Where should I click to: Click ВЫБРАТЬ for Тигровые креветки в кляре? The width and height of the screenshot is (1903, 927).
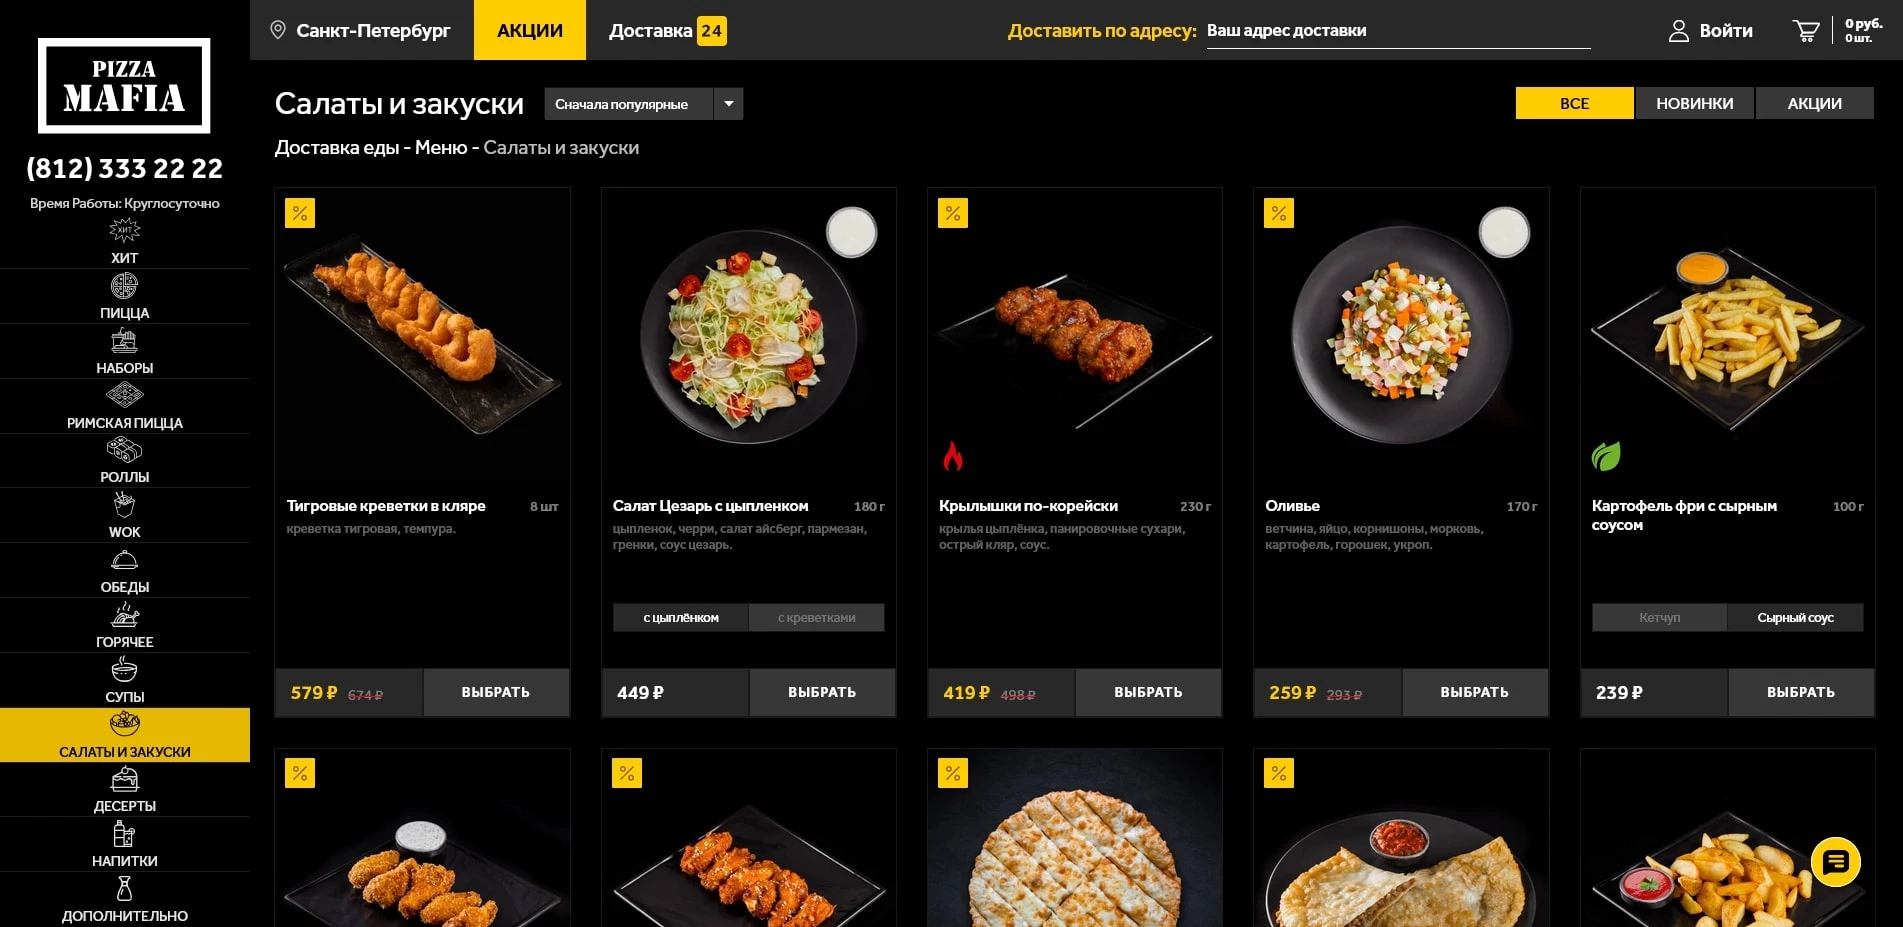[496, 692]
